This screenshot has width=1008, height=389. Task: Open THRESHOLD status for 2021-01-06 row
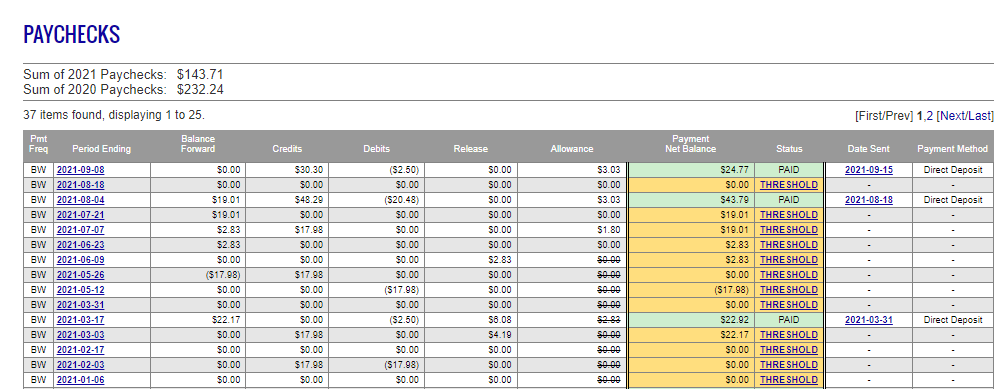[789, 380]
